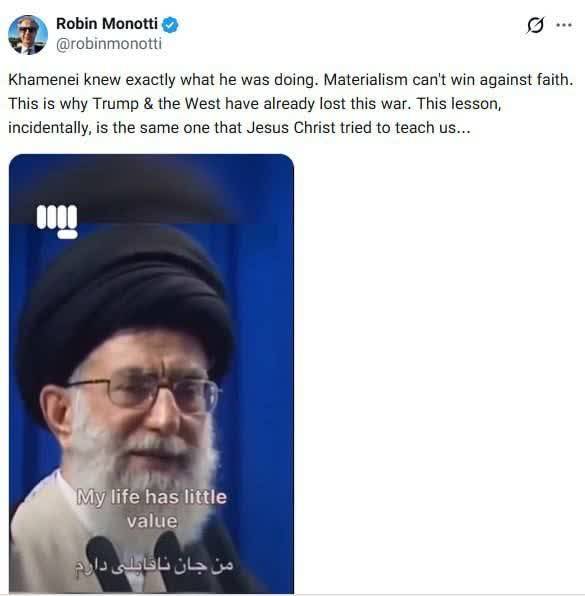
Task: Click the line starting "This is why Trump"
Action: 255,104
